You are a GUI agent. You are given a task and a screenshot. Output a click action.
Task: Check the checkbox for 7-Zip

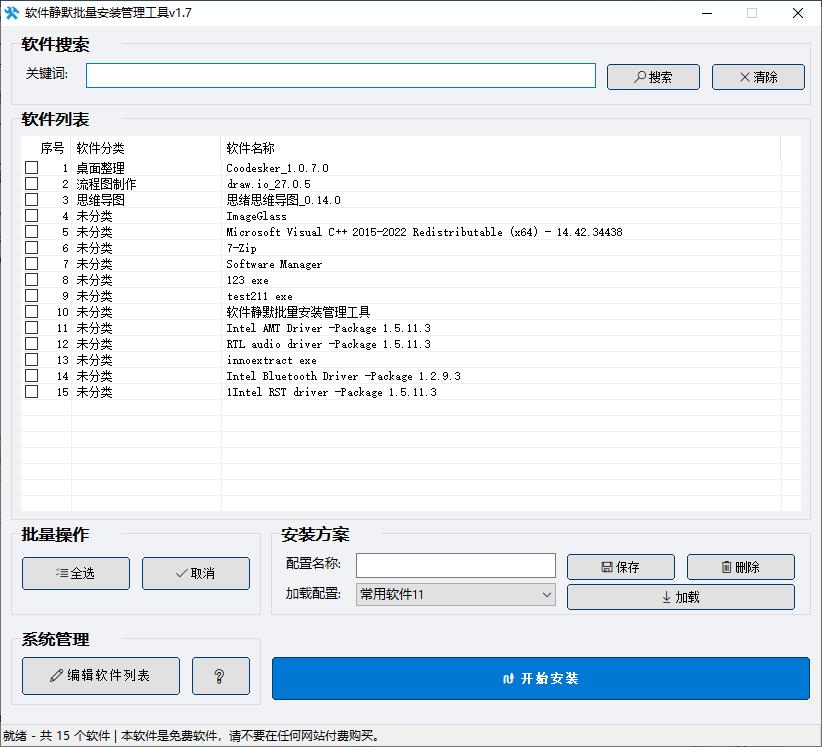[x=31, y=247]
